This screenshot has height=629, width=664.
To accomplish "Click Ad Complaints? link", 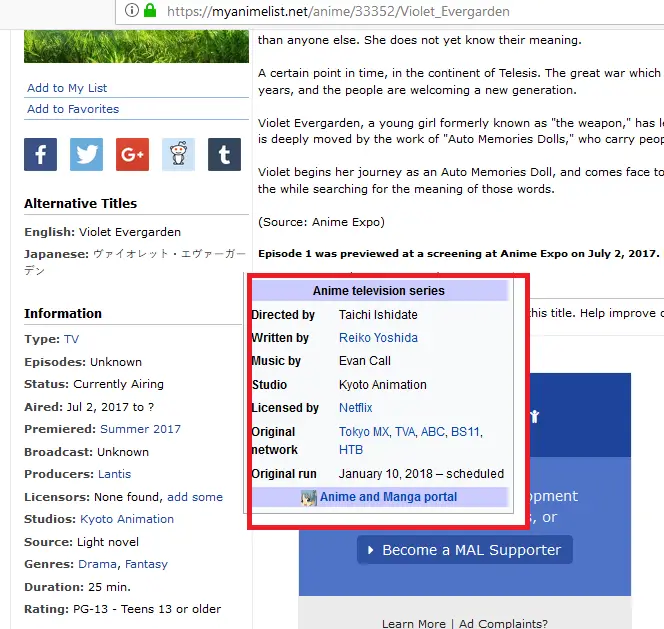I will click(503, 623).
